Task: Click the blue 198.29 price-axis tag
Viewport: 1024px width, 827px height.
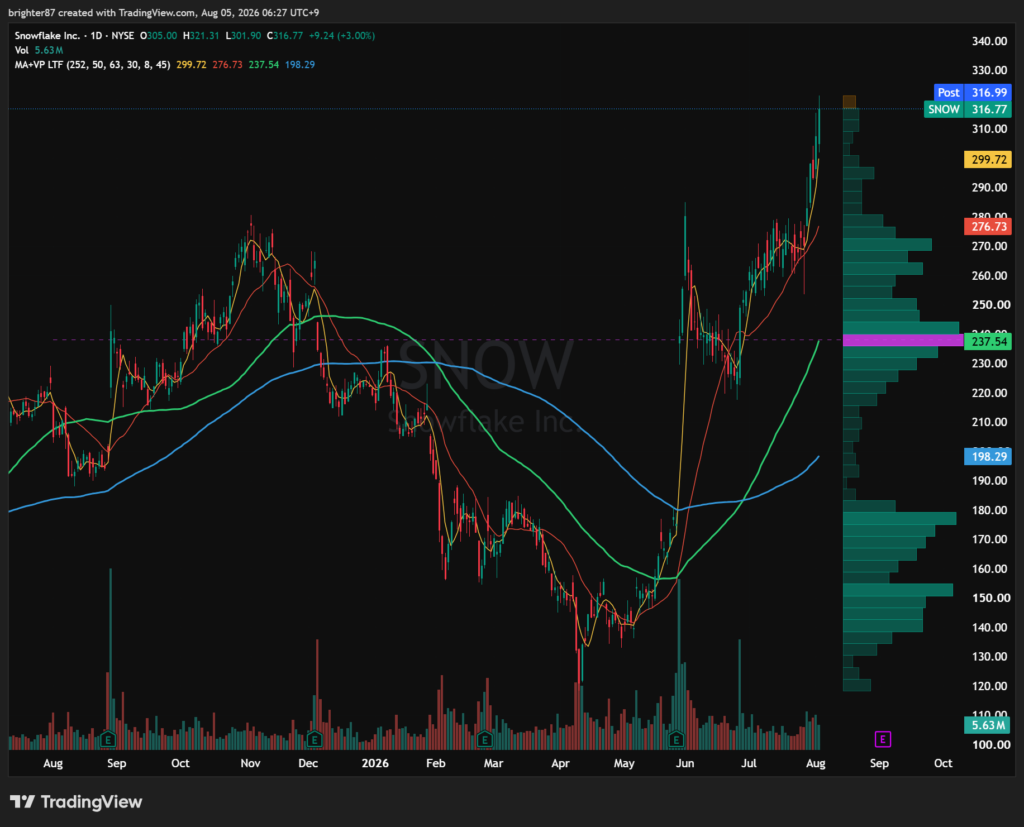Action: 988,457
